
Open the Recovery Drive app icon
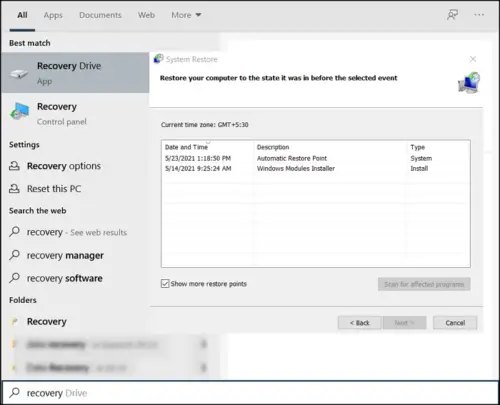coord(19,73)
